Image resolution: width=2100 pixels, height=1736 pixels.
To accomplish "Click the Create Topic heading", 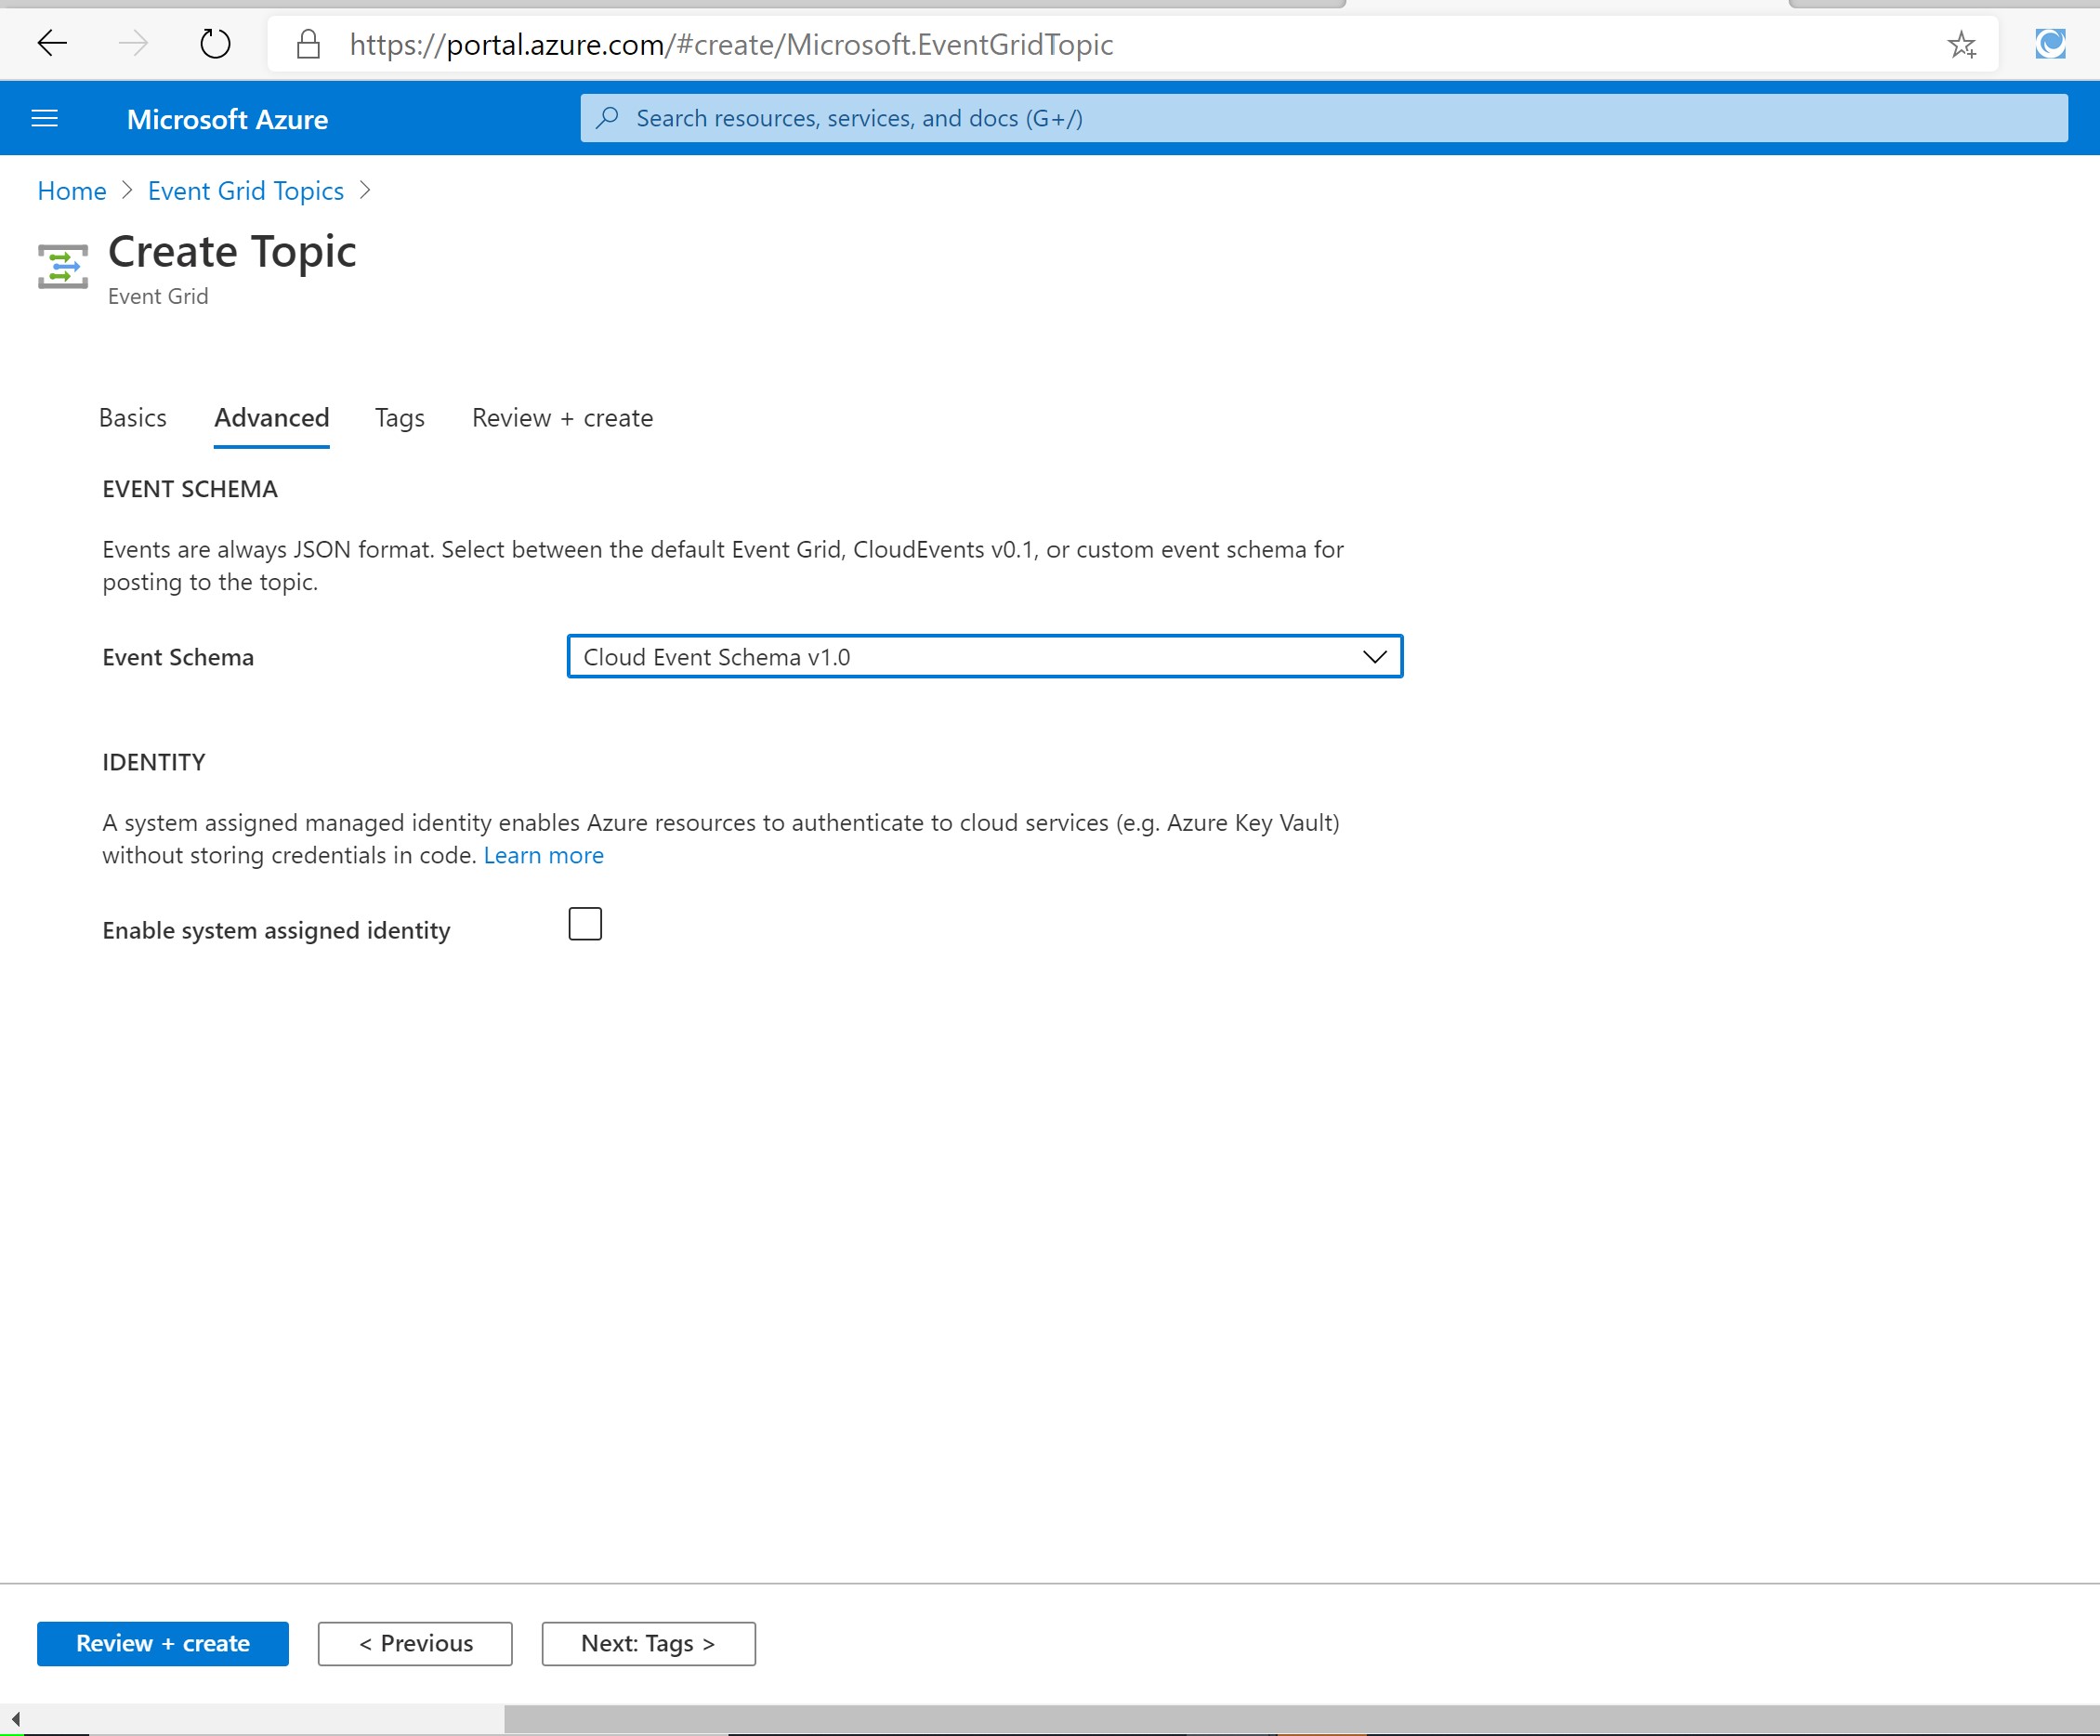I will [x=232, y=251].
